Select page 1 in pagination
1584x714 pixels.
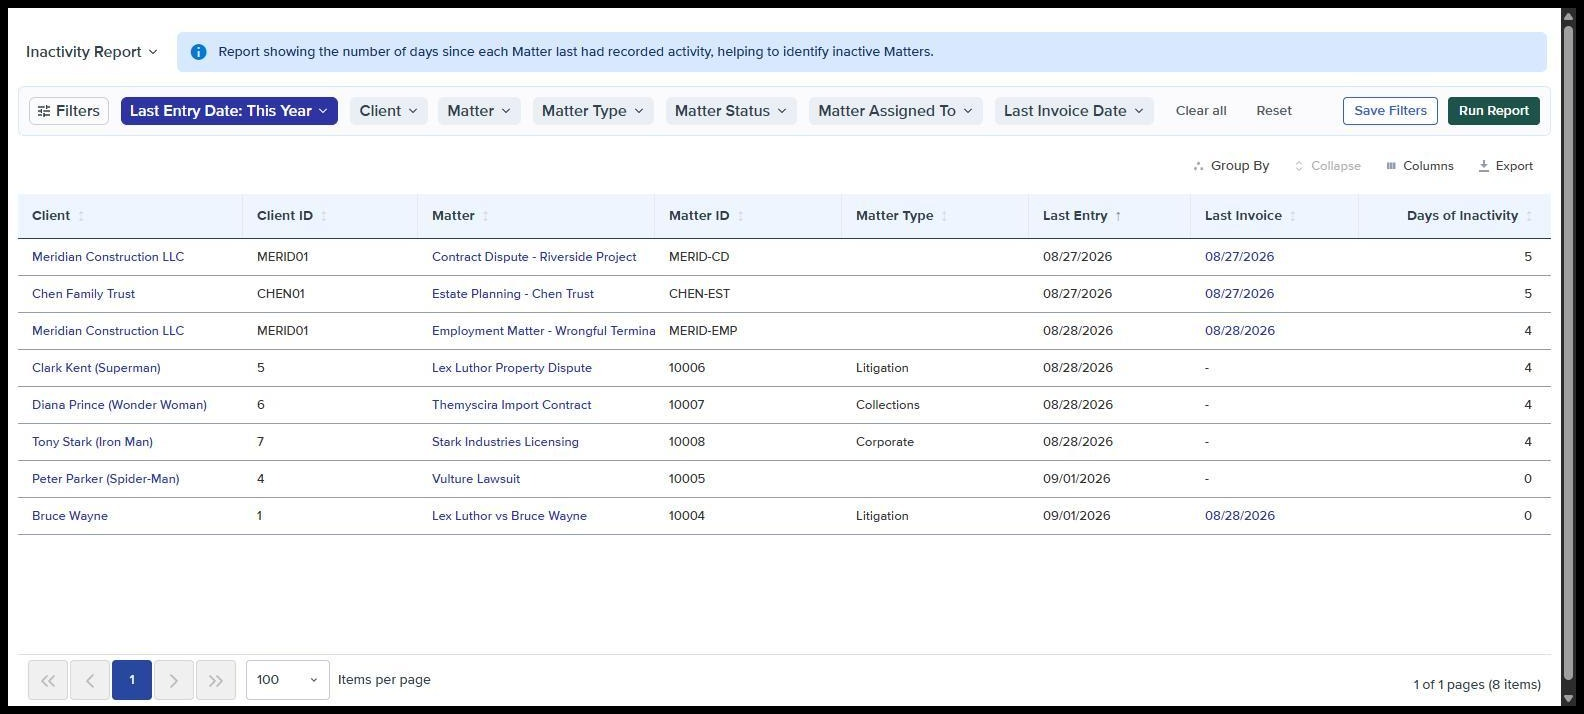pyautogui.click(x=132, y=680)
